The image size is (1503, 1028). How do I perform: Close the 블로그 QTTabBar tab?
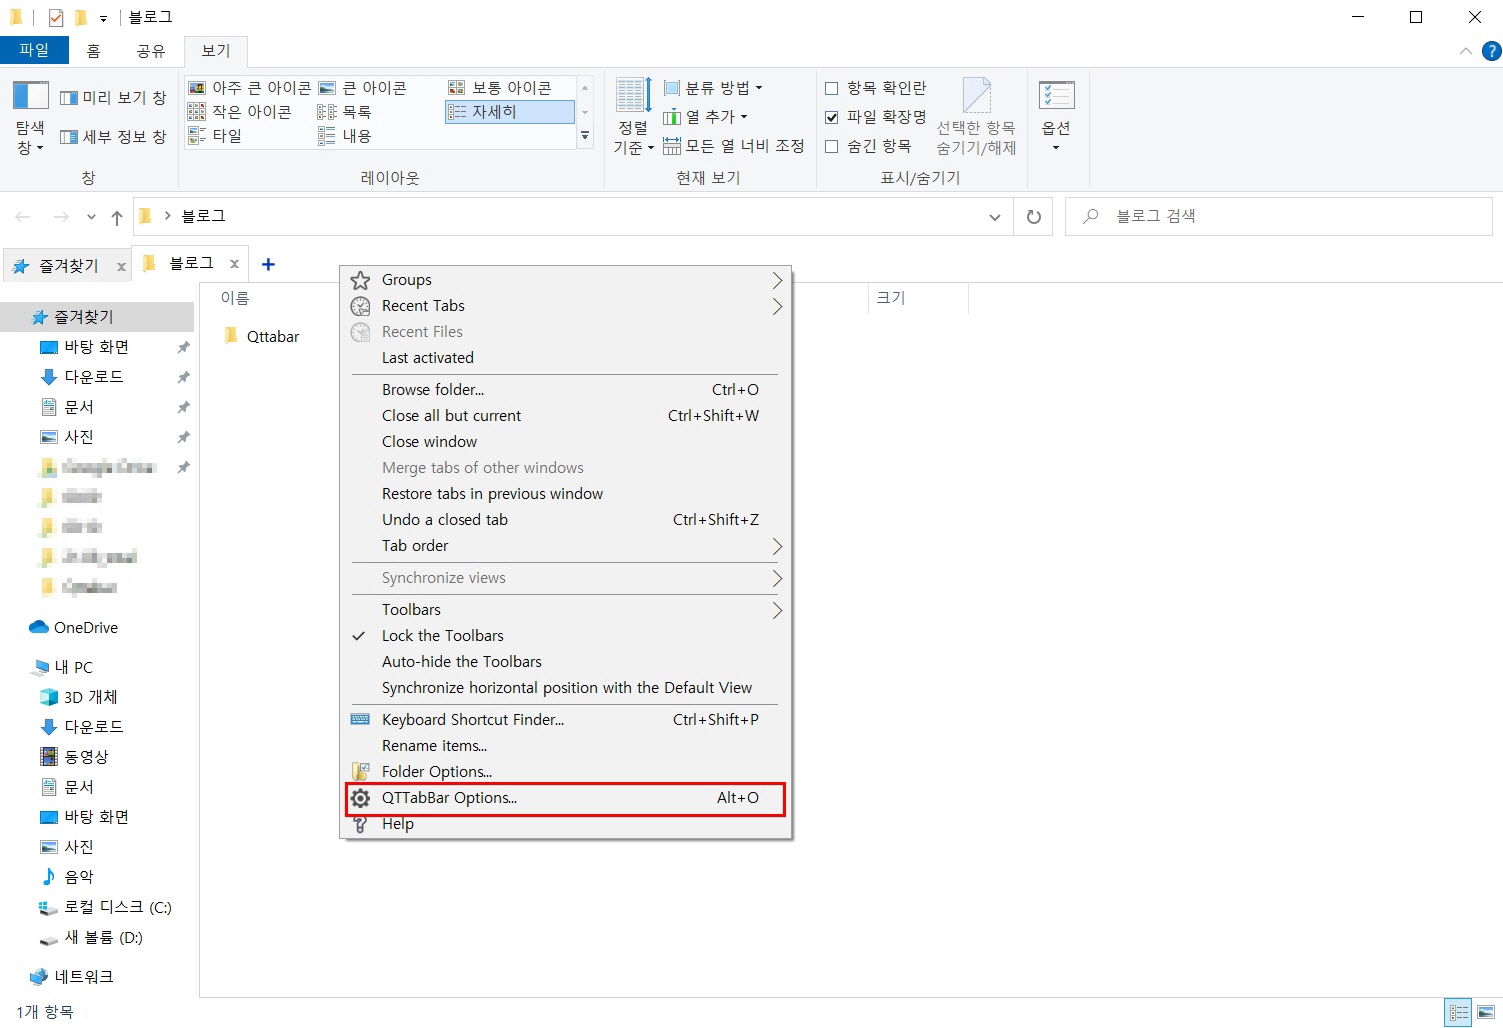pyautogui.click(x=234, y=264)
